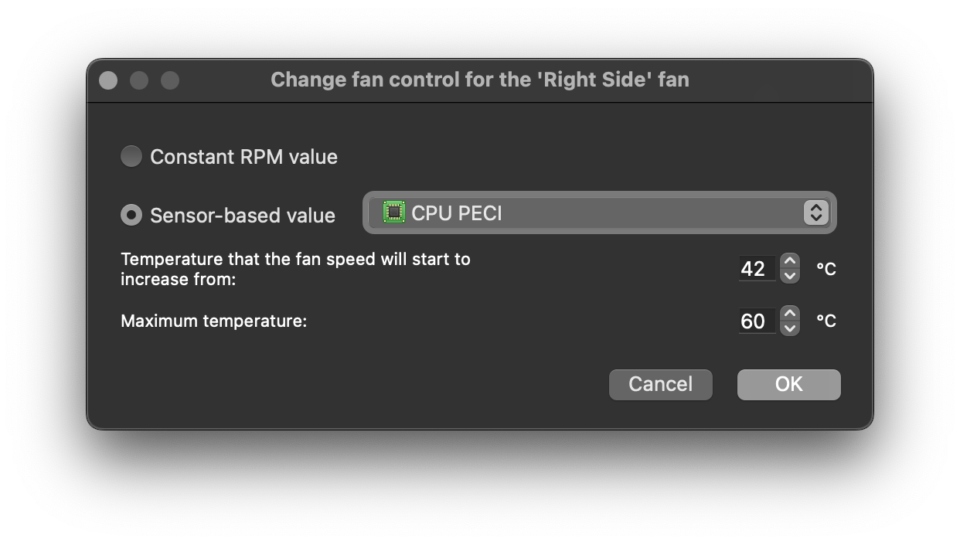The image size is (960, 544).
Task: Click the 'Constant RPM value' label text
Action: [x=244, y=157]
